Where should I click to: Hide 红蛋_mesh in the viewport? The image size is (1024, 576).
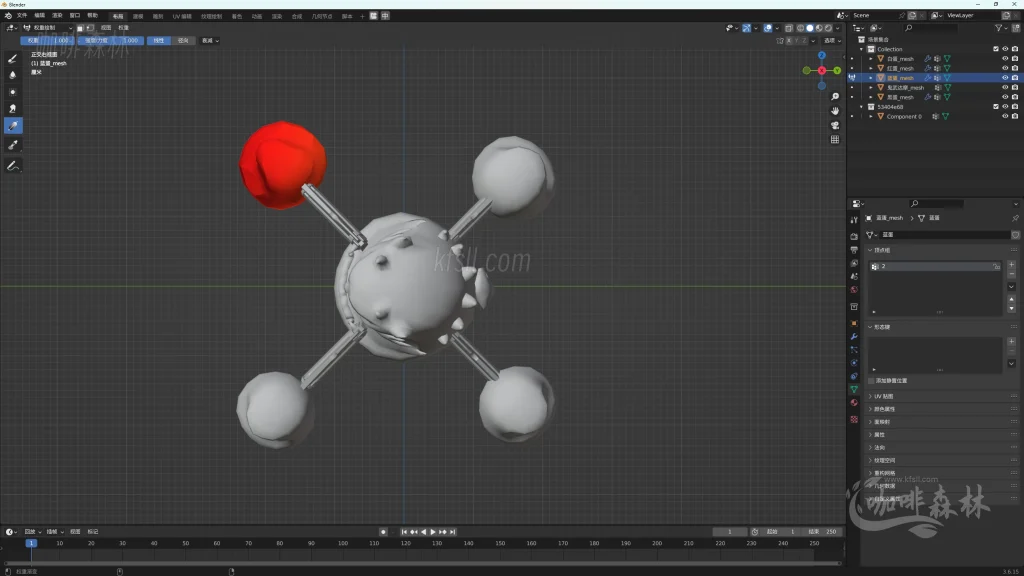point(1005,68)
